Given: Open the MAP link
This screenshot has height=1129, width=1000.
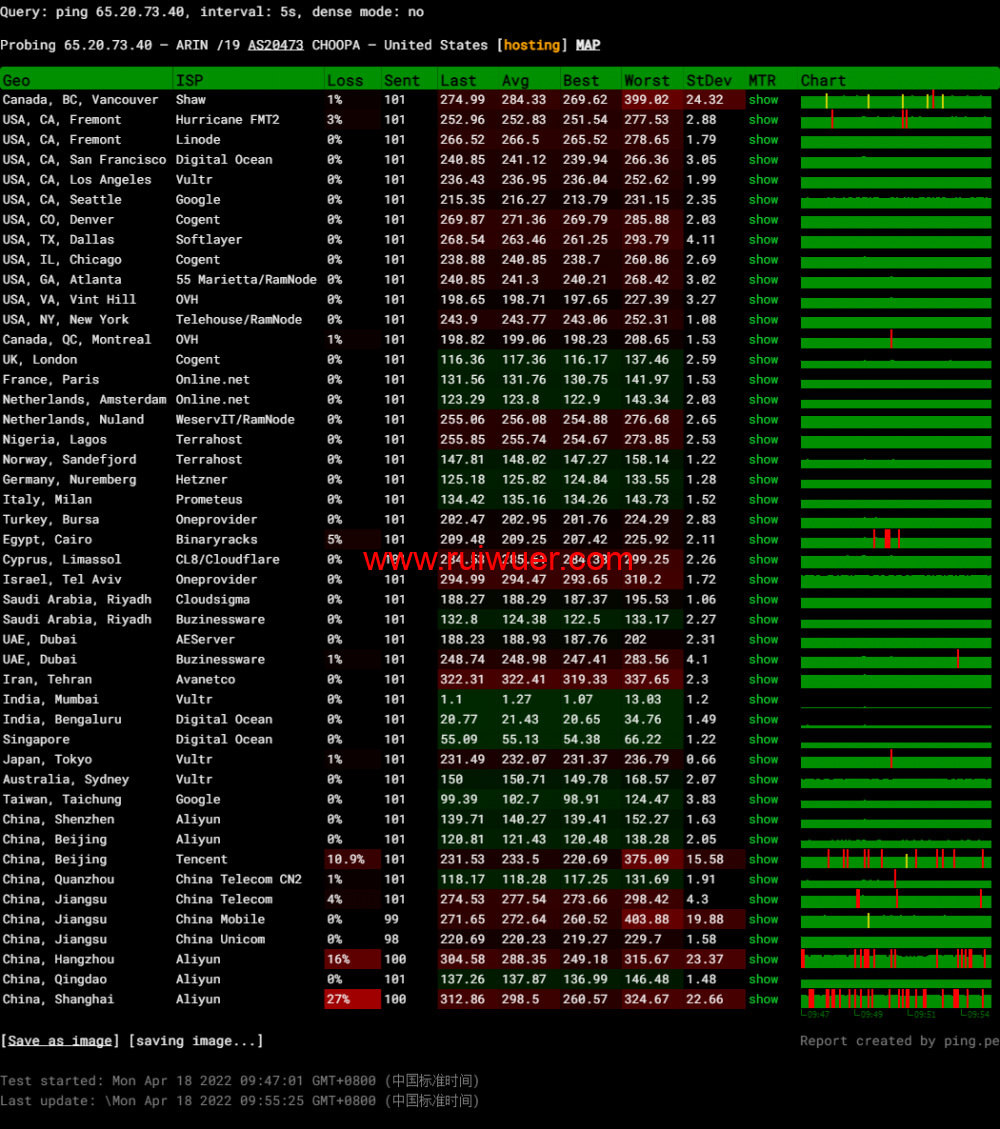Looking at the screenshot, I should [x=588, y=45].
